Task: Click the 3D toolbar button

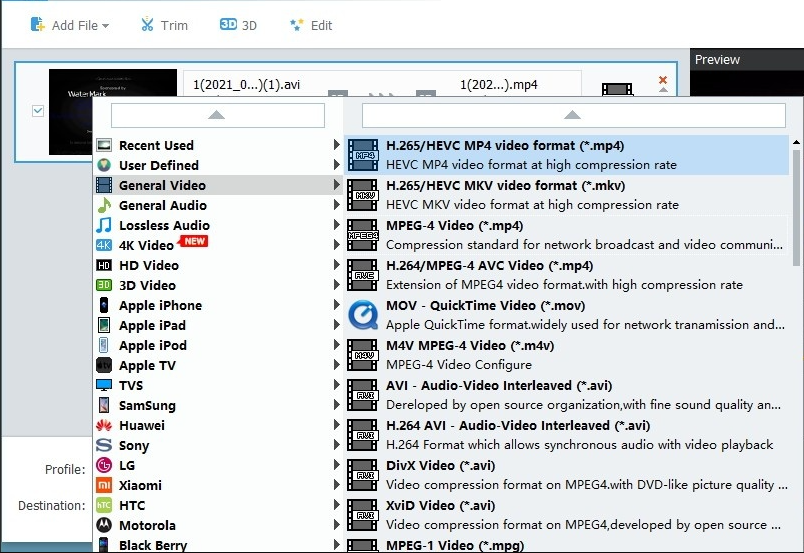Action: click(x=238, y=25)
